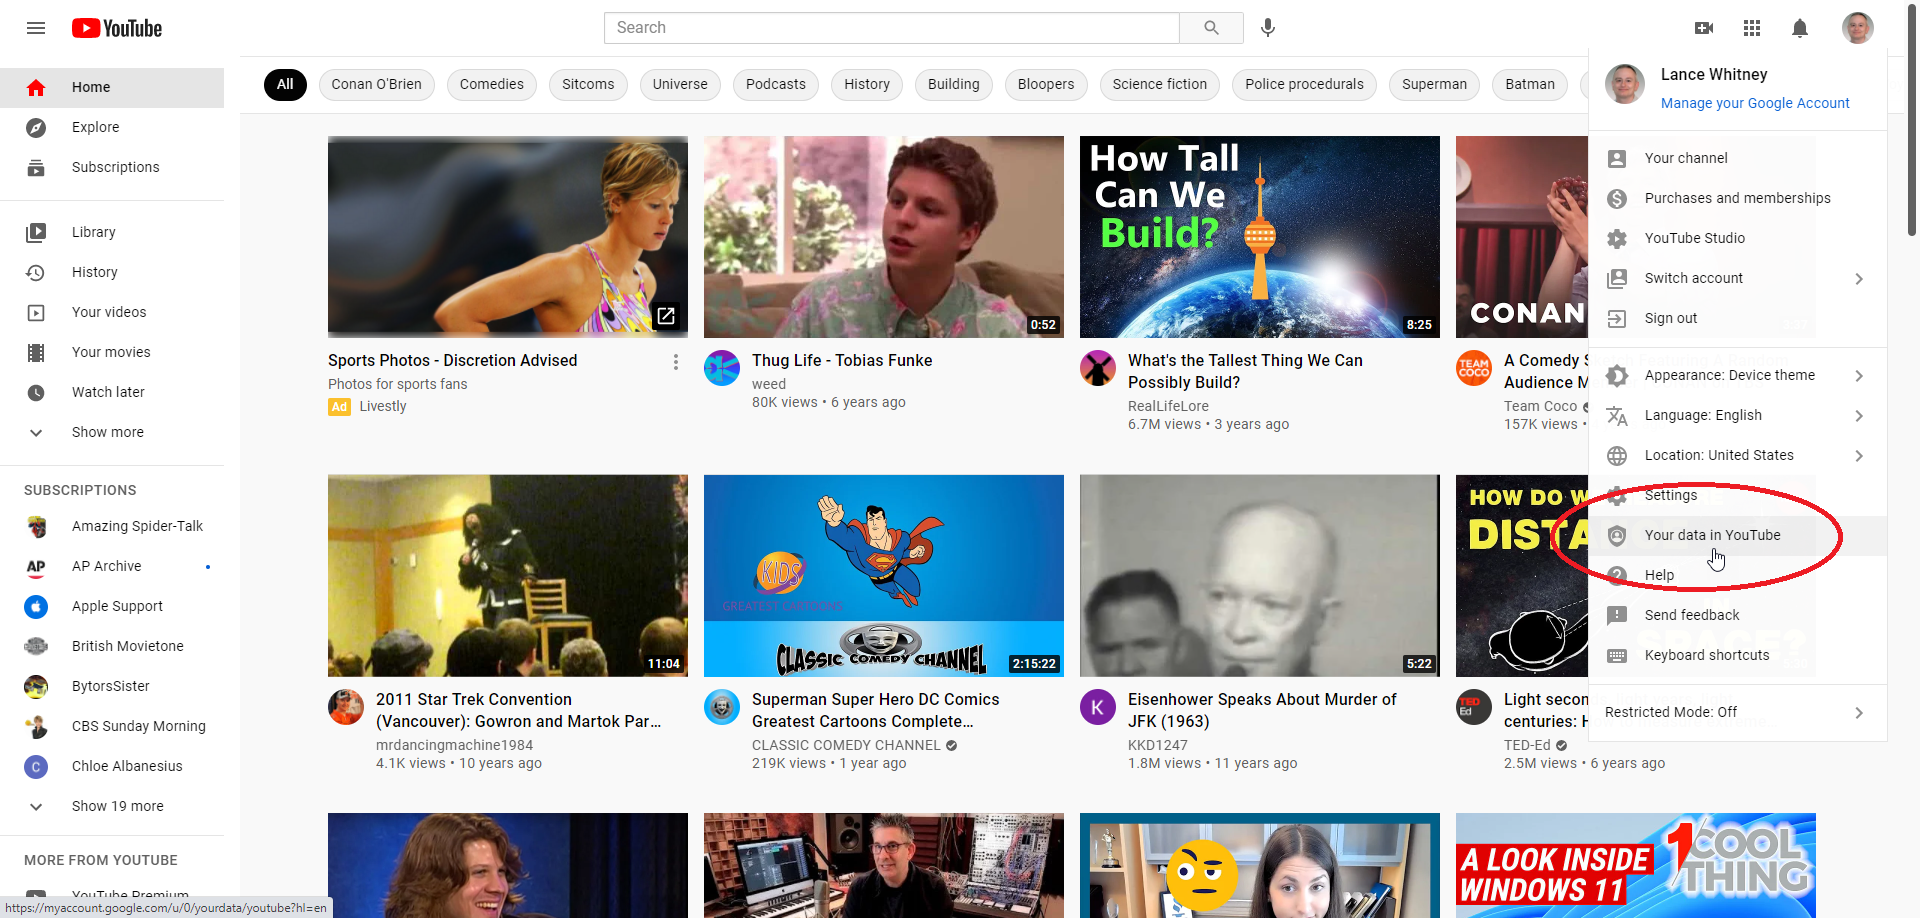Open Language: English submenu
Image resolution: width=1920 pixels, height=918 pixels.
click(x=1738, y=415)
